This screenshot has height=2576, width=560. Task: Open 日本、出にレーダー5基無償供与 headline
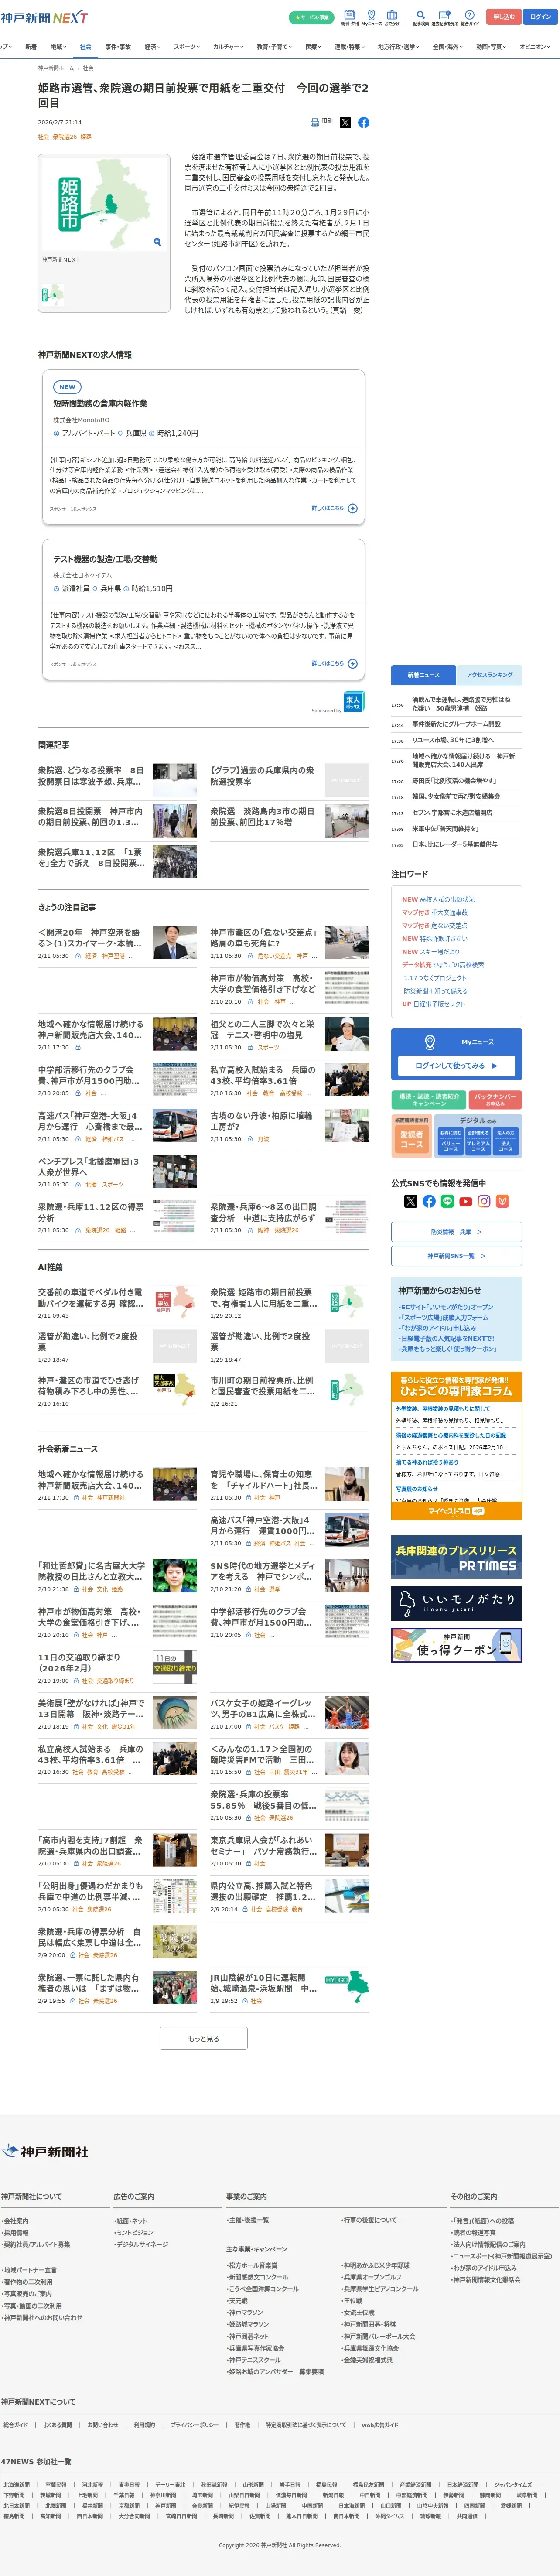[x=455, y=845]
